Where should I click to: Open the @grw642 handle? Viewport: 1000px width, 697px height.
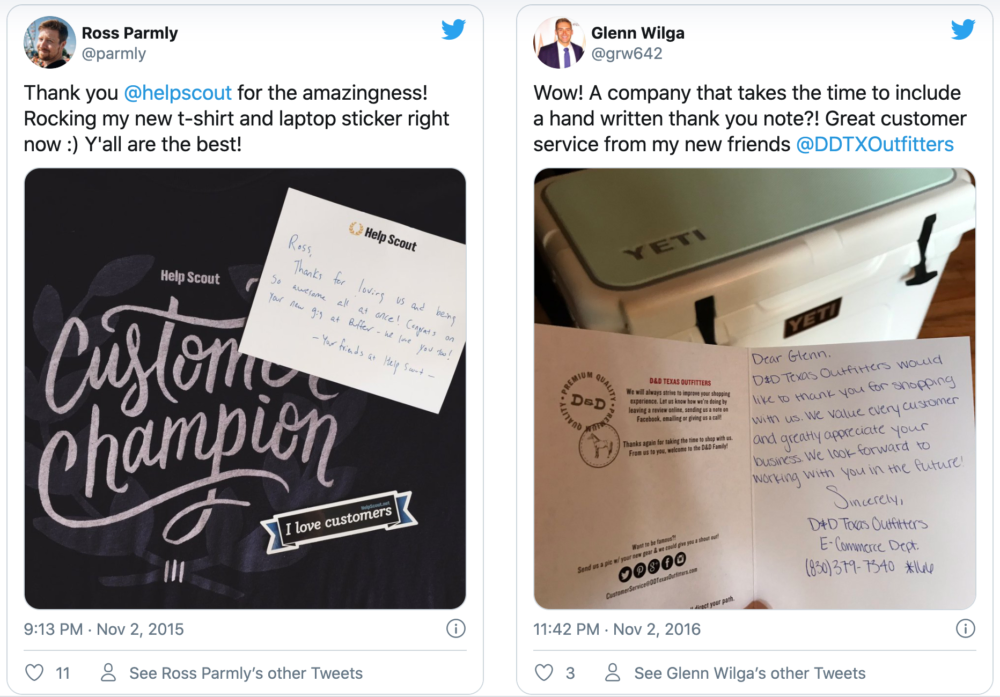[627, 54]
